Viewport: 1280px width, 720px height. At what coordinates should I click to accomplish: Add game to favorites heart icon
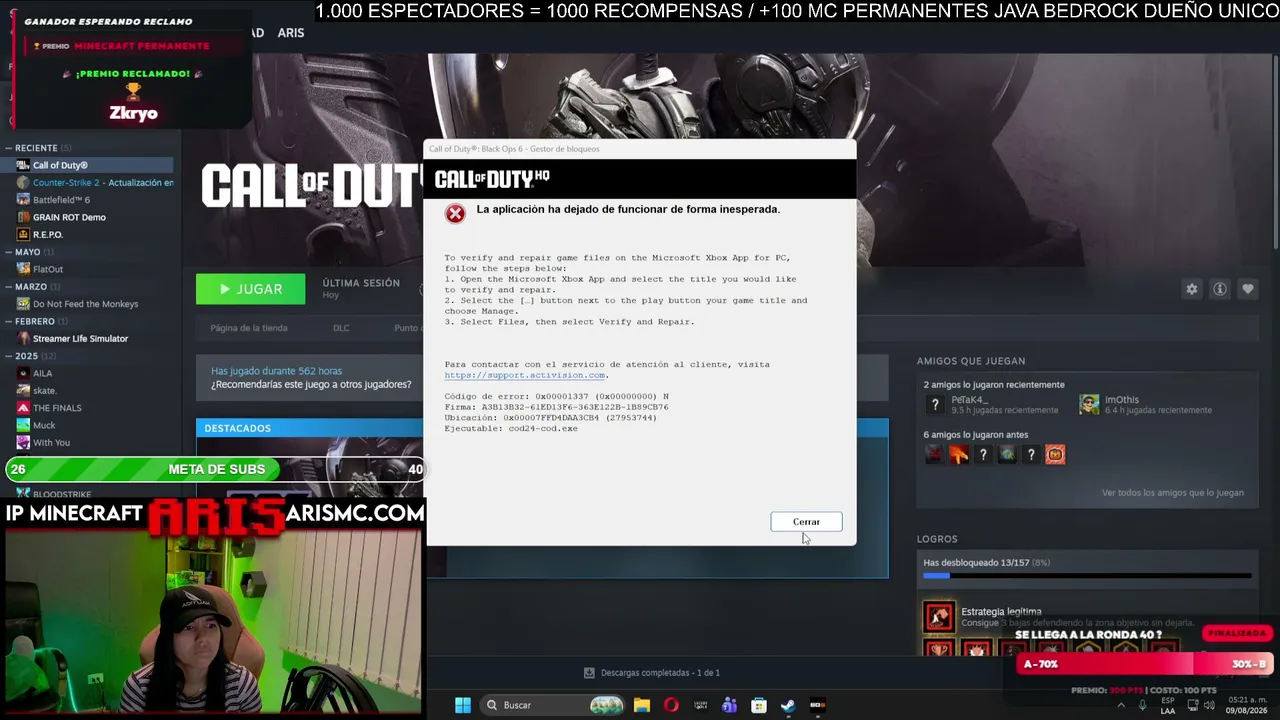[1248, 289]
